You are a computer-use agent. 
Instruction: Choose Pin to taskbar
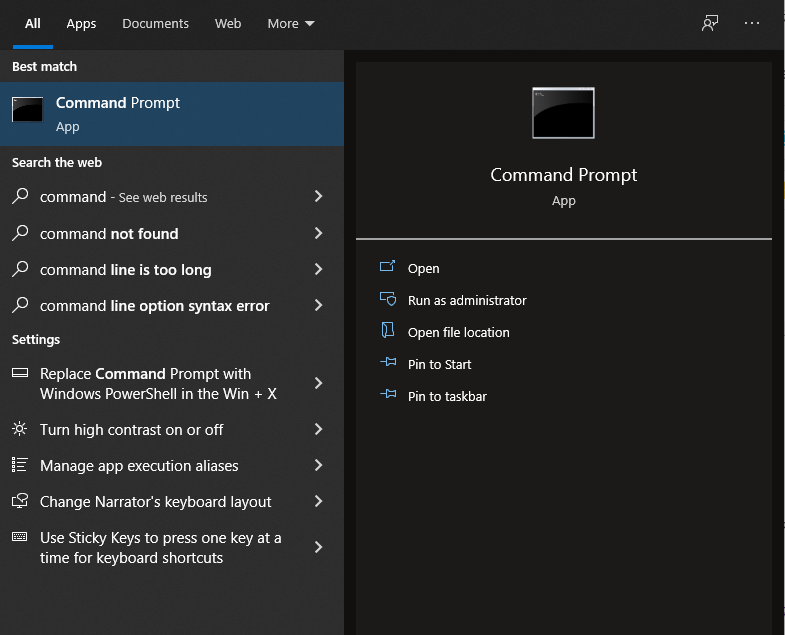(x=447, y=397)
